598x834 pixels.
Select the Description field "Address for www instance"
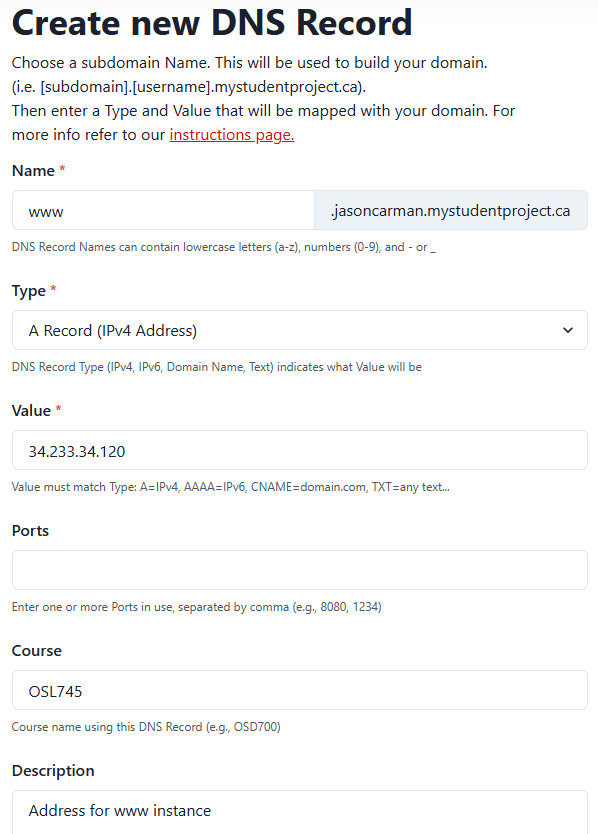point(298,812)
